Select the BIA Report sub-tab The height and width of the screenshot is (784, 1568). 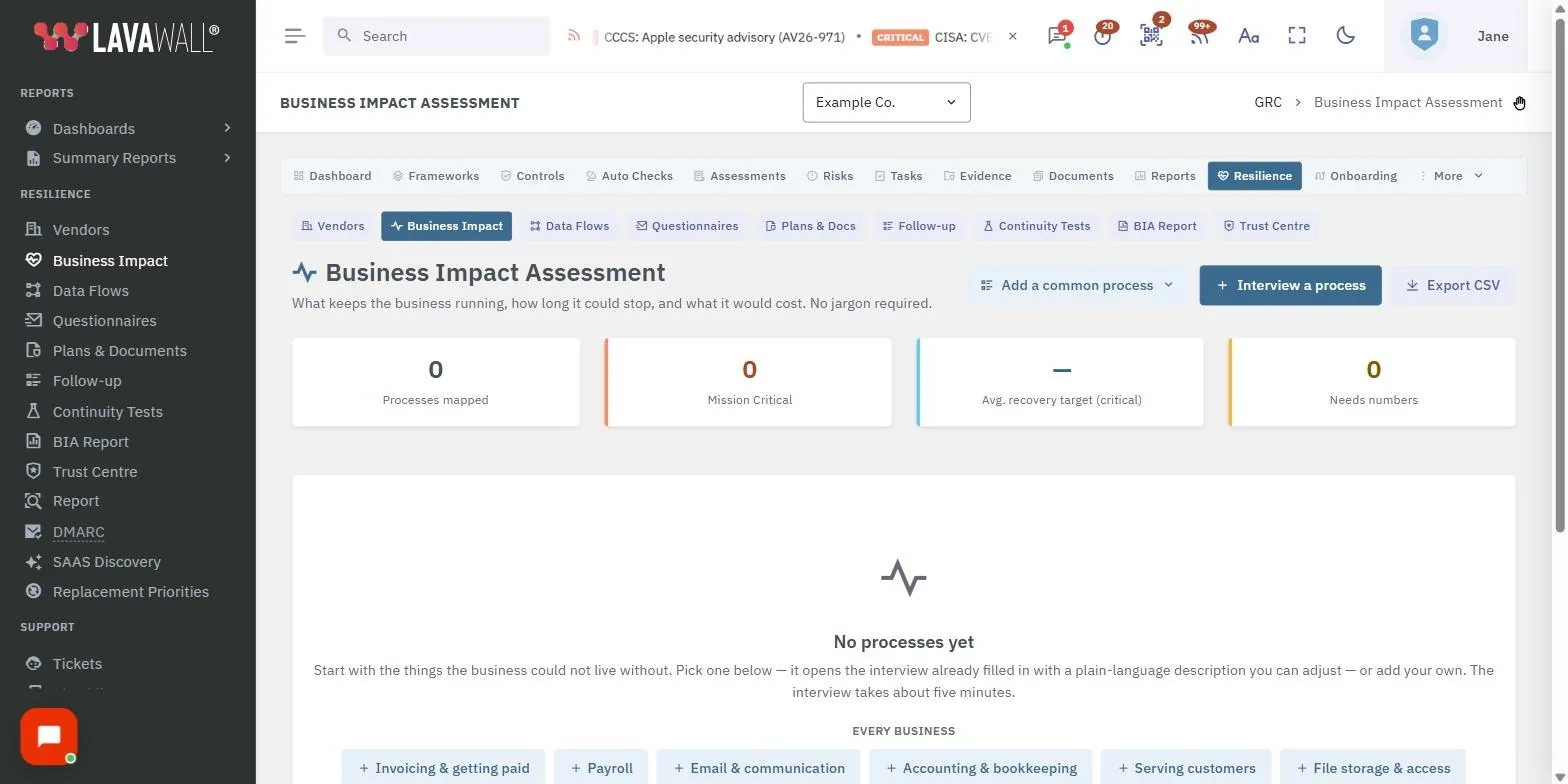pos(1157,226)
